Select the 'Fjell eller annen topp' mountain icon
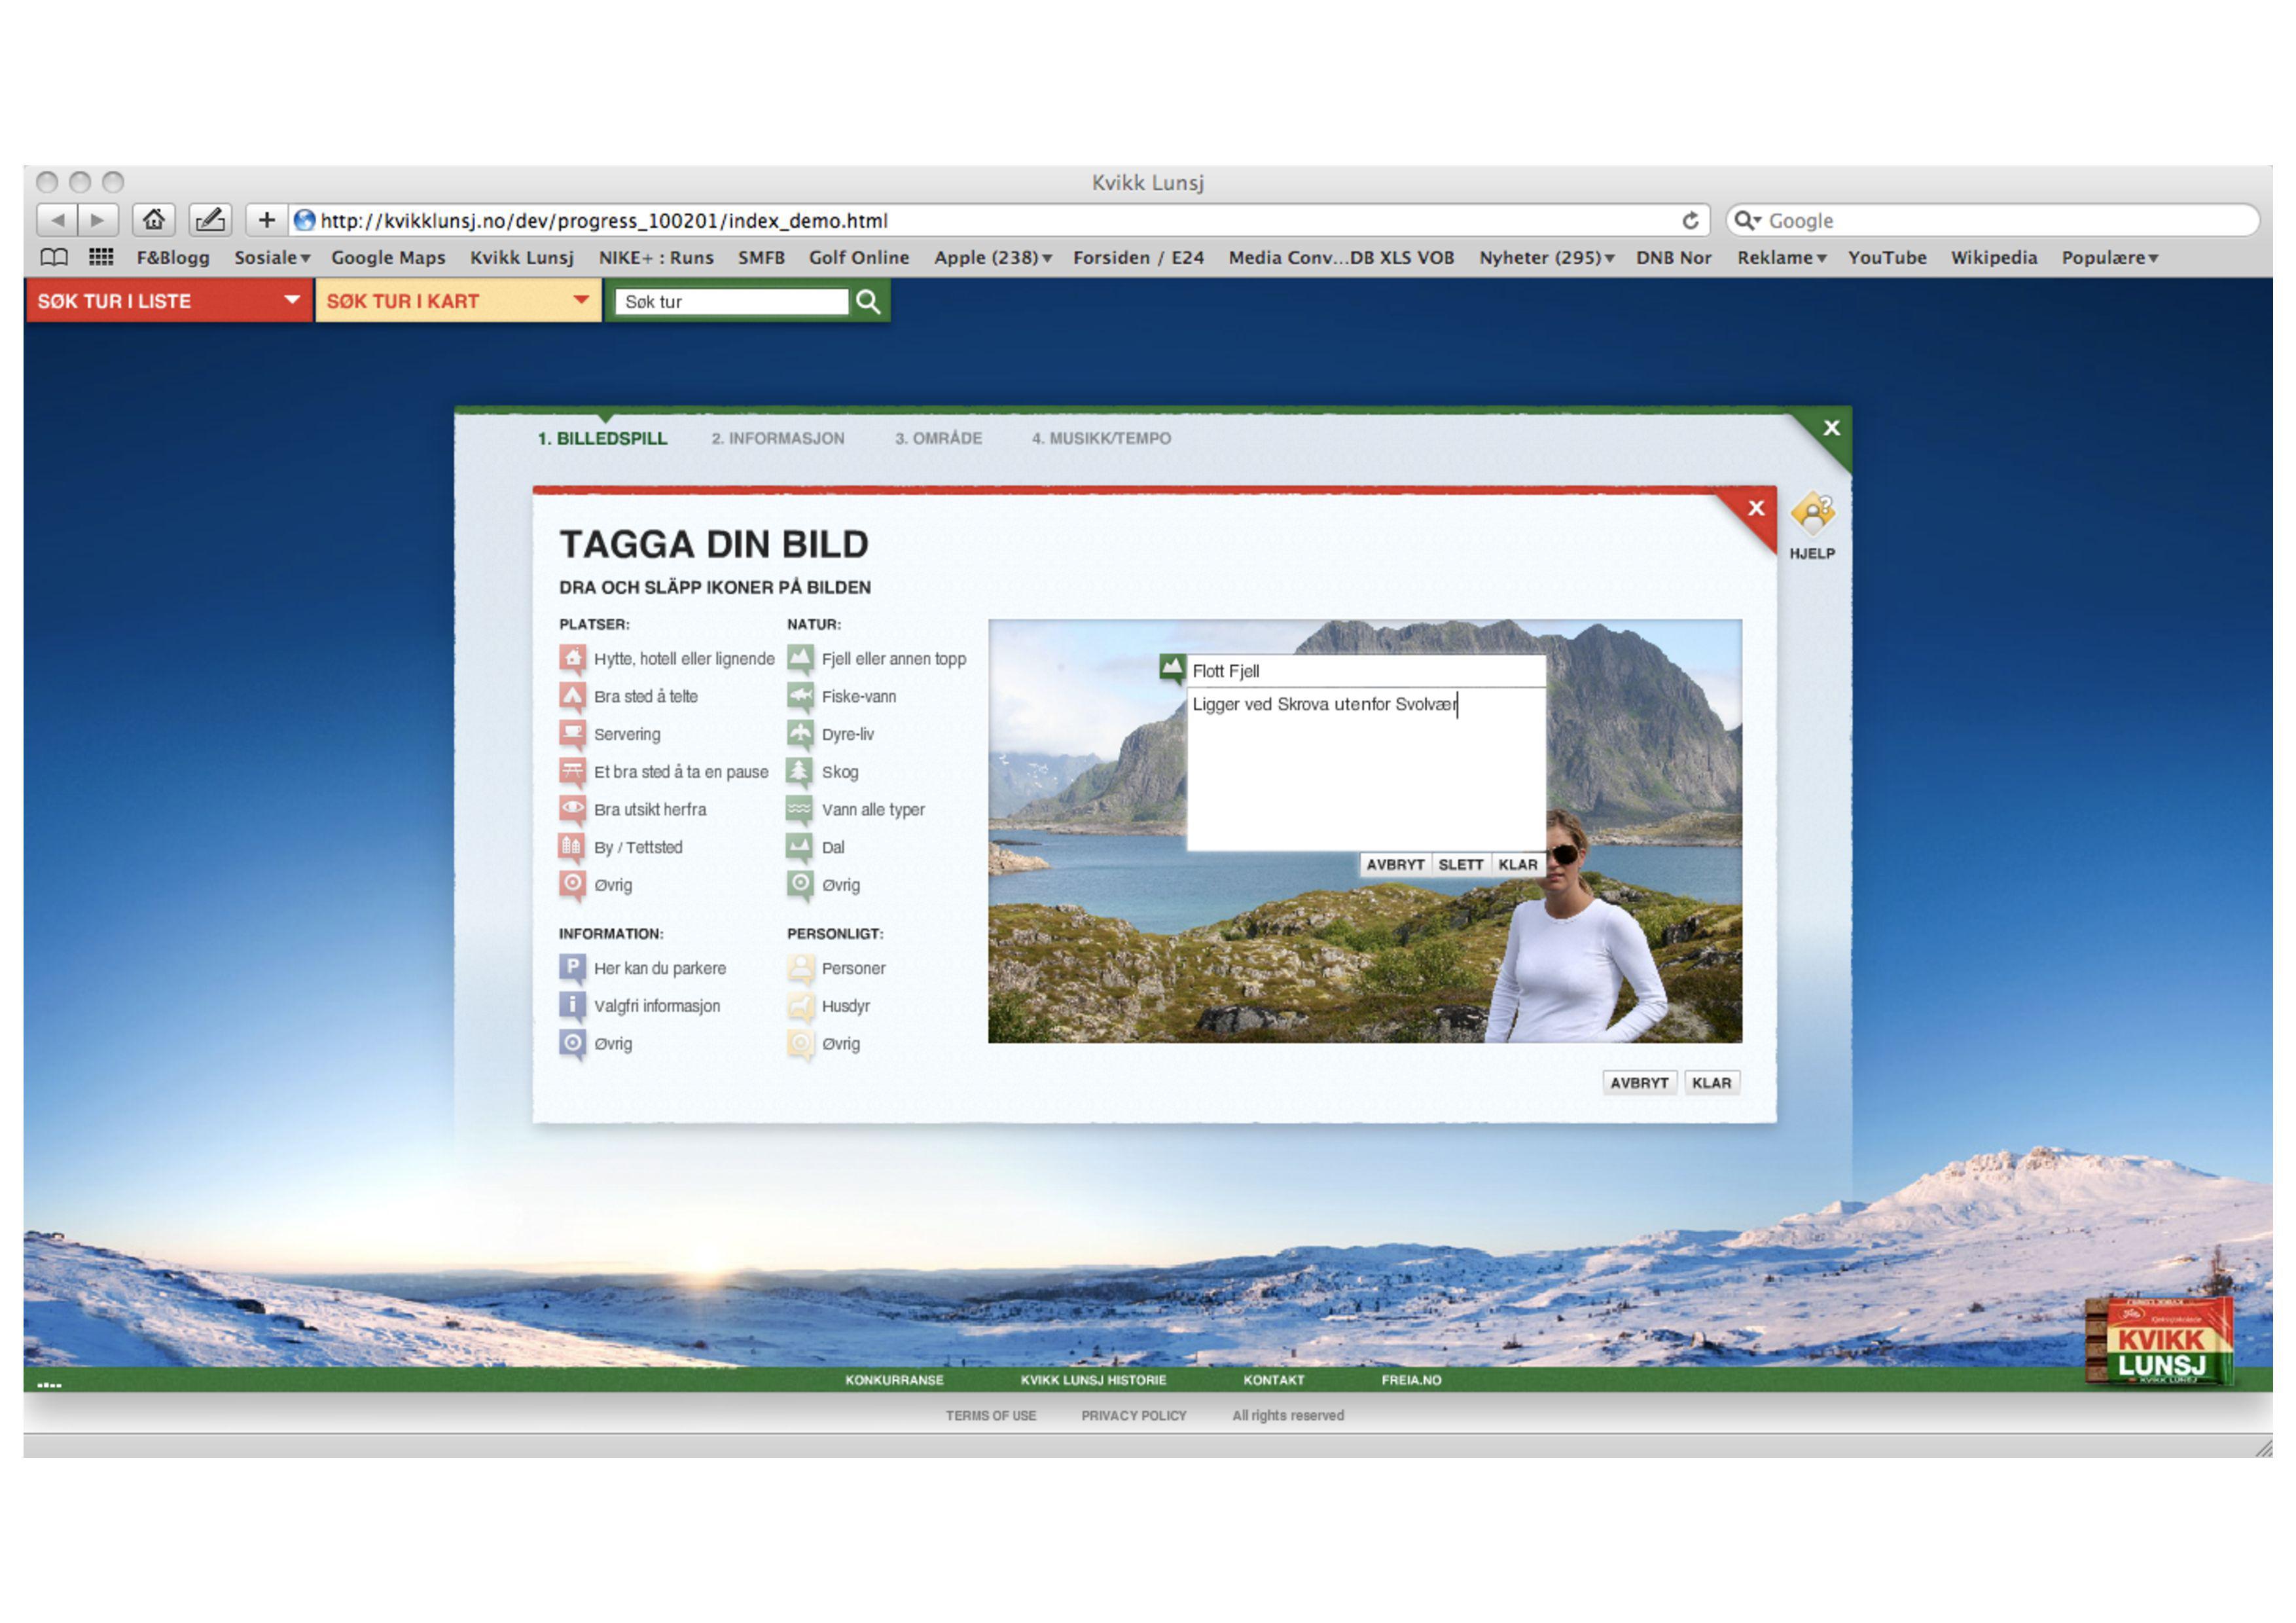The height and width of the screenshot is (1623, 2296). click(x=800, y=659)
